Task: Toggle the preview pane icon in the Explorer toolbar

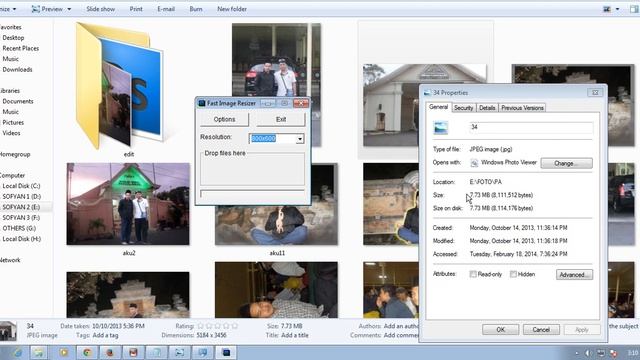Action: (634, 9)
